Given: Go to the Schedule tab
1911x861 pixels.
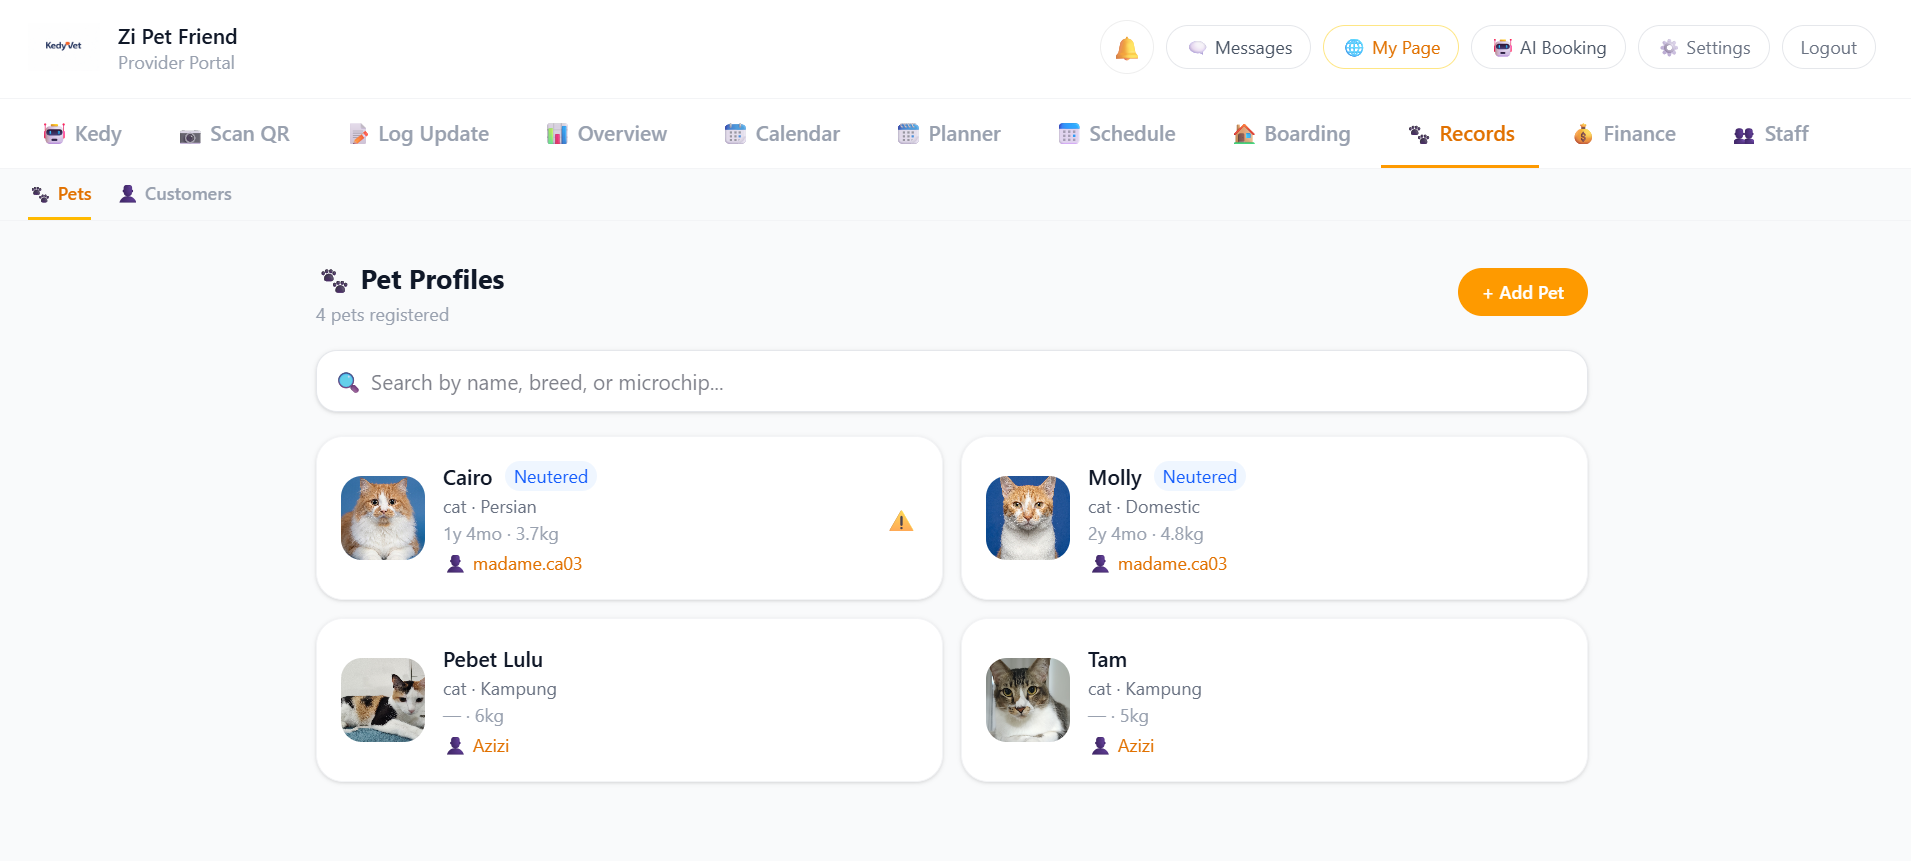Looking at the screenshot, I should click(x=1116, y=134).
